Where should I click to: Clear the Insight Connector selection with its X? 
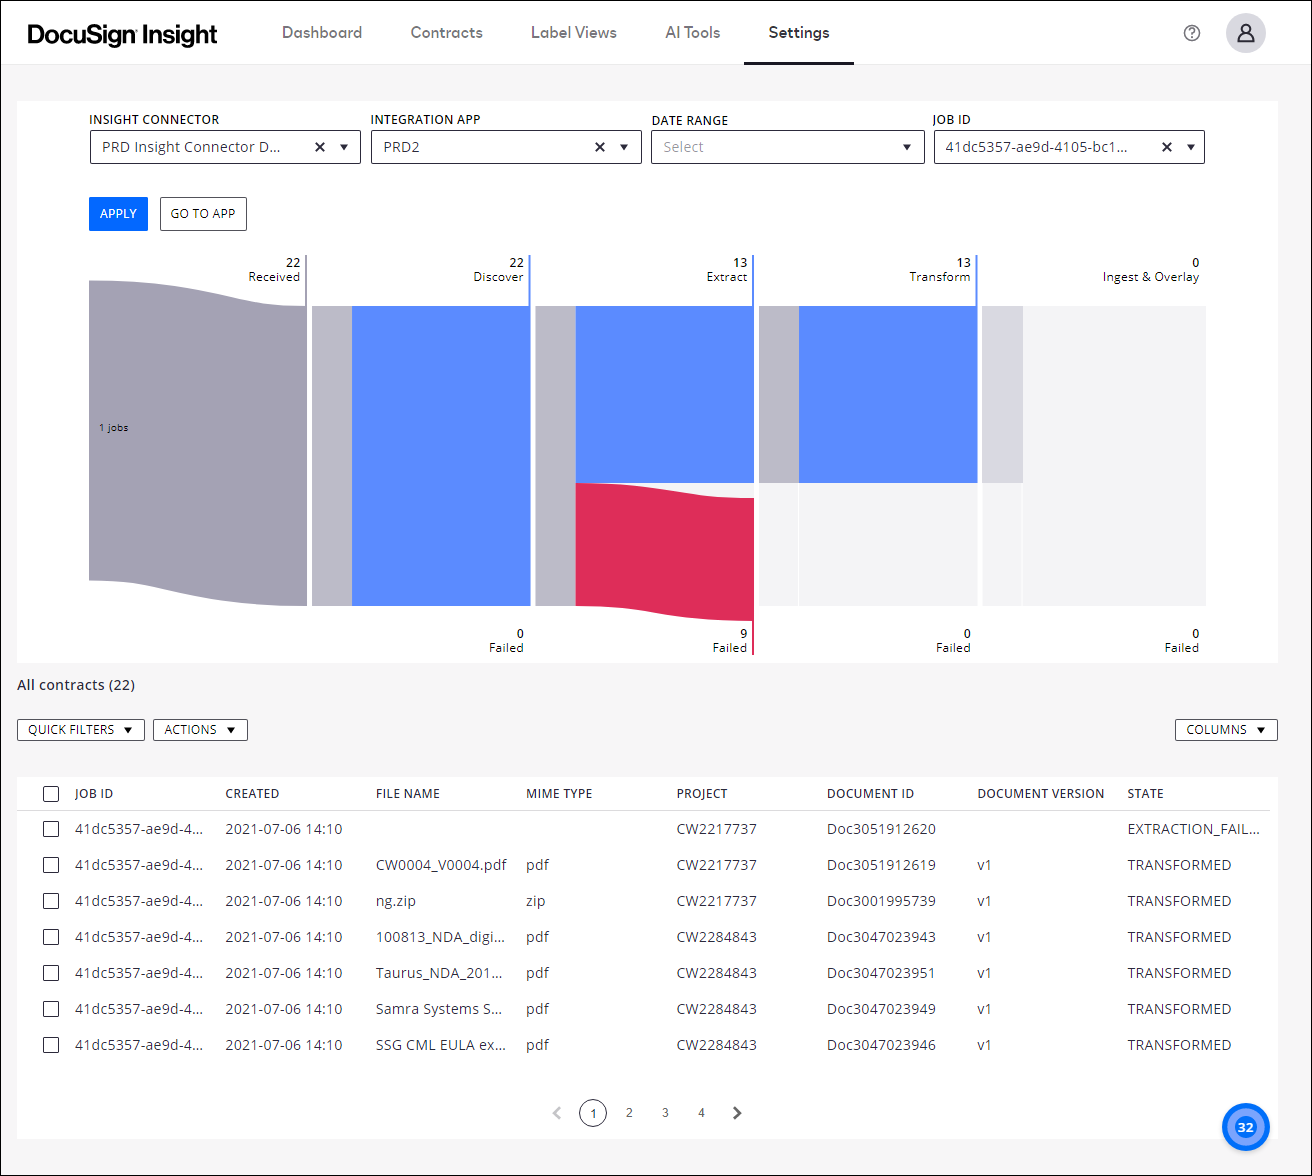[319, 147]
